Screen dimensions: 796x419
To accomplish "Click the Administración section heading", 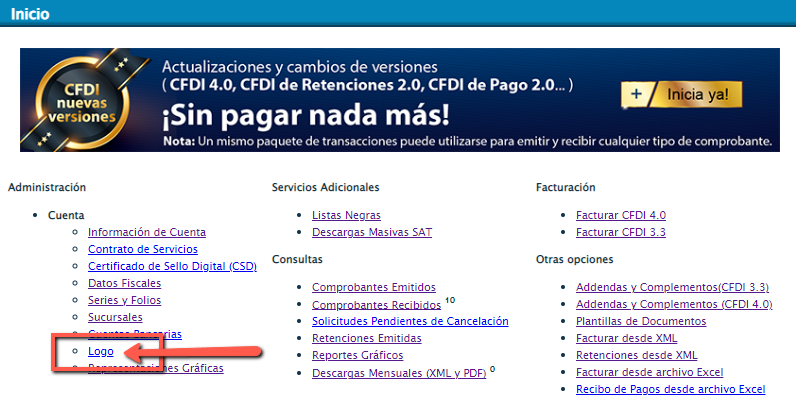I will tap(47, 187).
